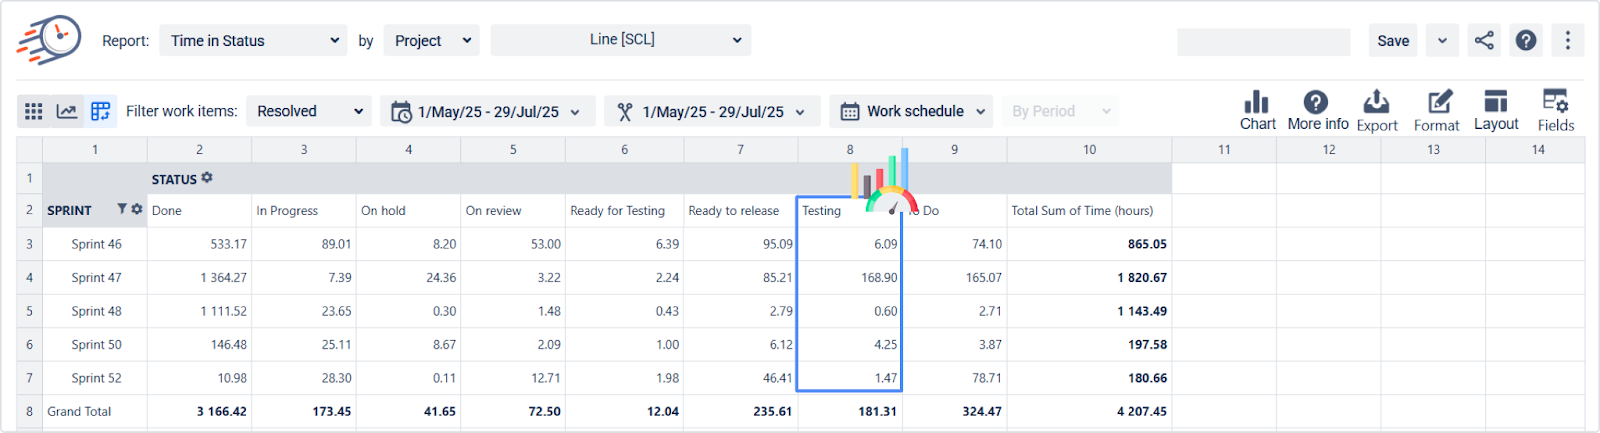
Task: Click the Done value 1 364.27
Action: click(199, 277)
